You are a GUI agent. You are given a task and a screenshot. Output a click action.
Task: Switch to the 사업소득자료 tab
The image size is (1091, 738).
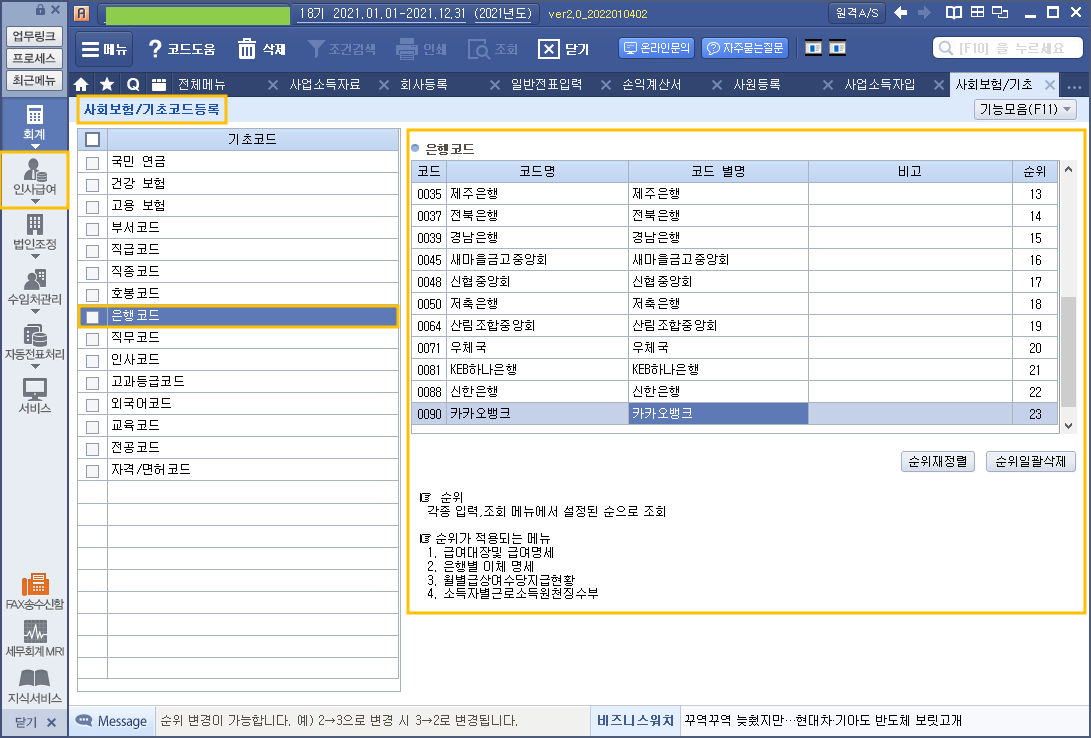[324, 85]
